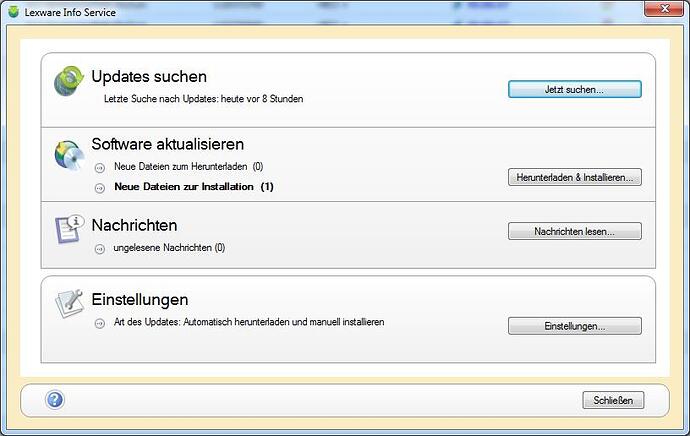Select the Updates suchen heading
This screenshot has height=436, width=690.
pos(149,77)
